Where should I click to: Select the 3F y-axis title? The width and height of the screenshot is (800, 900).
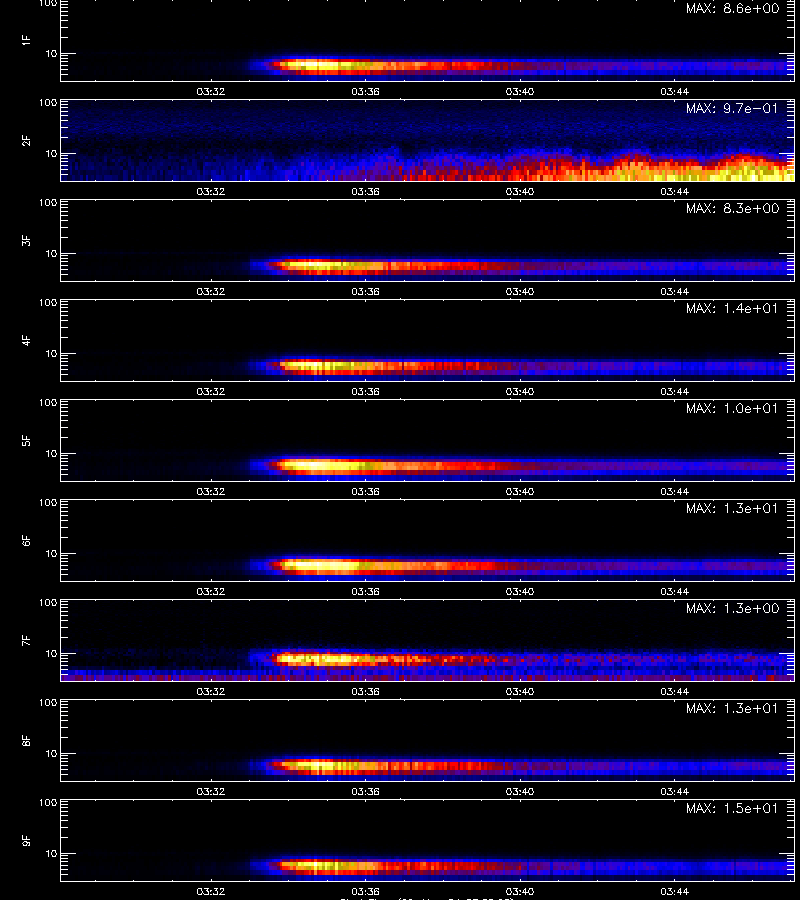[x=26, y=240]
